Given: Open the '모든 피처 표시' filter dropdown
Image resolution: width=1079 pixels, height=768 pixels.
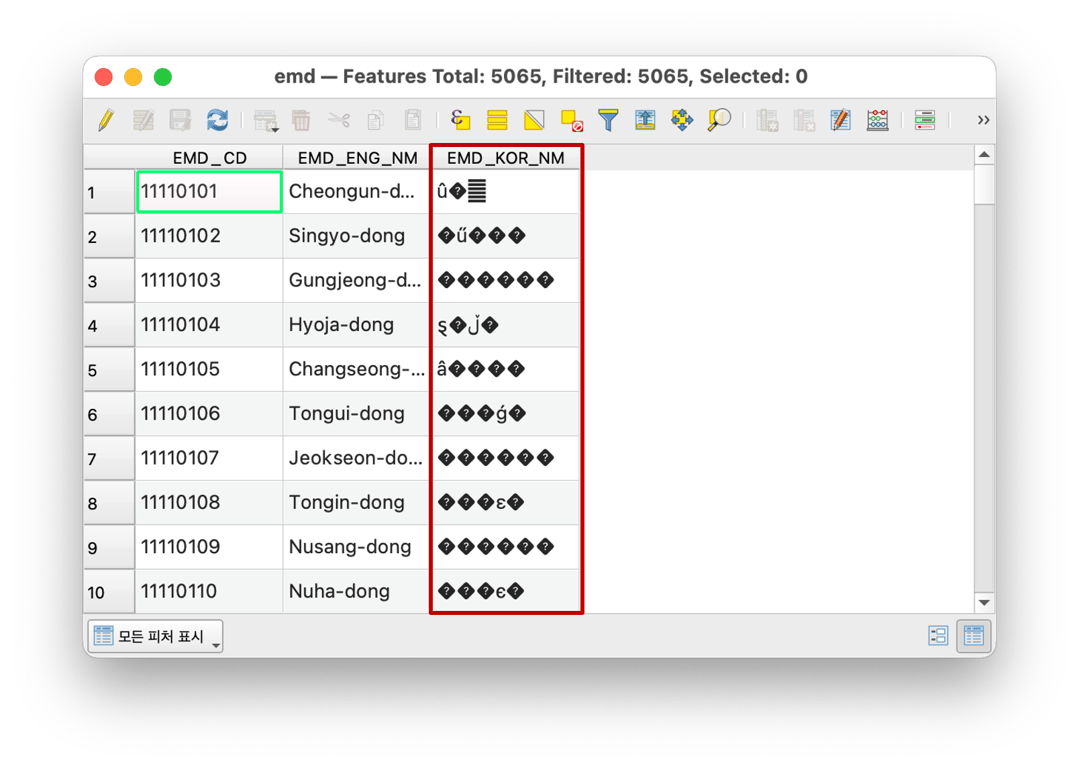Looking at the screenshot, I should 156,636.
